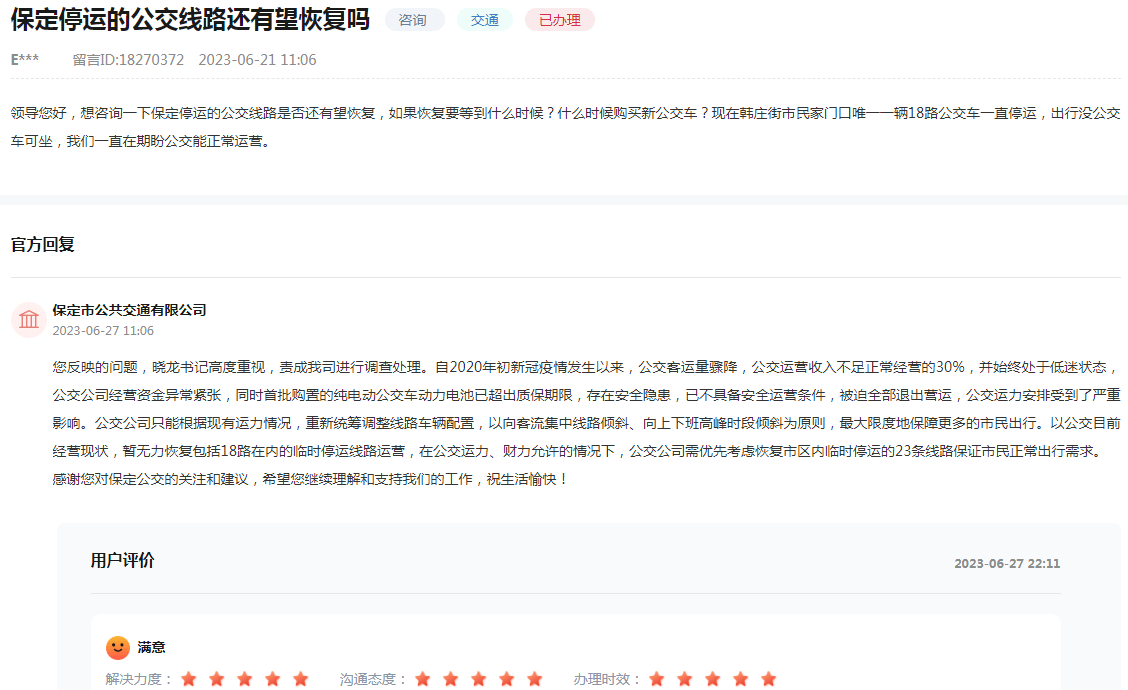Click the 已办理 status tag
This screenshot has width=1128, height=690.
coord(560,20)
